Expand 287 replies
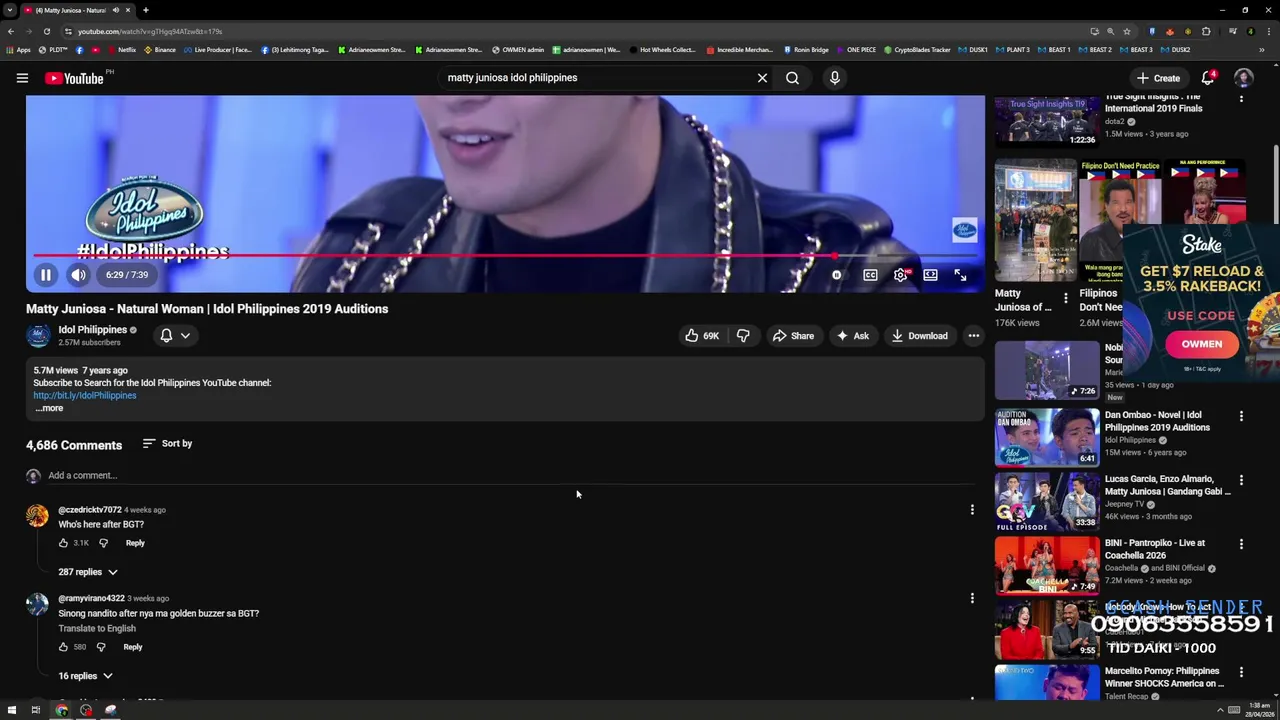Screen dimensions: 1280x720 (x=88, y=572)
